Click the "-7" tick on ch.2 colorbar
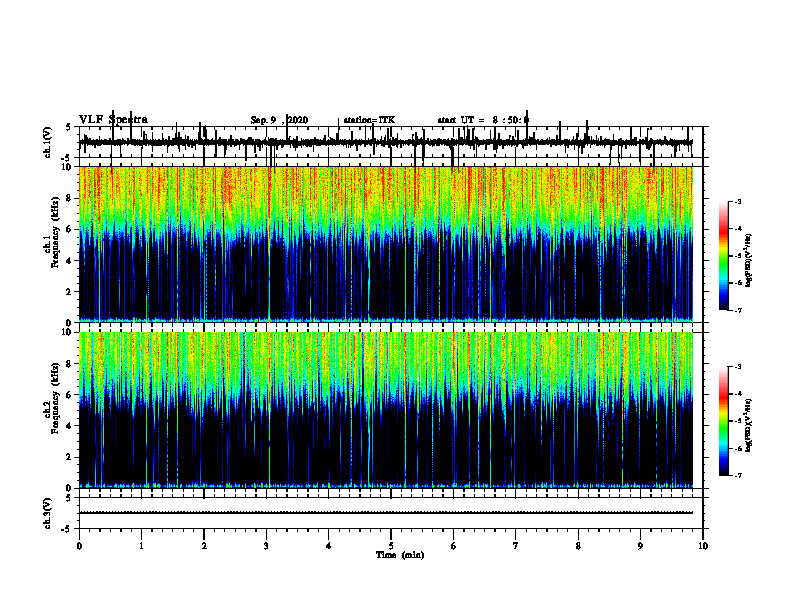 tap(738, 476)
